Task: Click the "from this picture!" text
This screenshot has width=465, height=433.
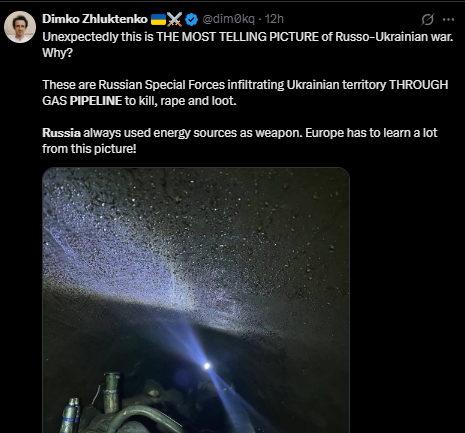Action: pyautogui.click(x=89, y=149)
